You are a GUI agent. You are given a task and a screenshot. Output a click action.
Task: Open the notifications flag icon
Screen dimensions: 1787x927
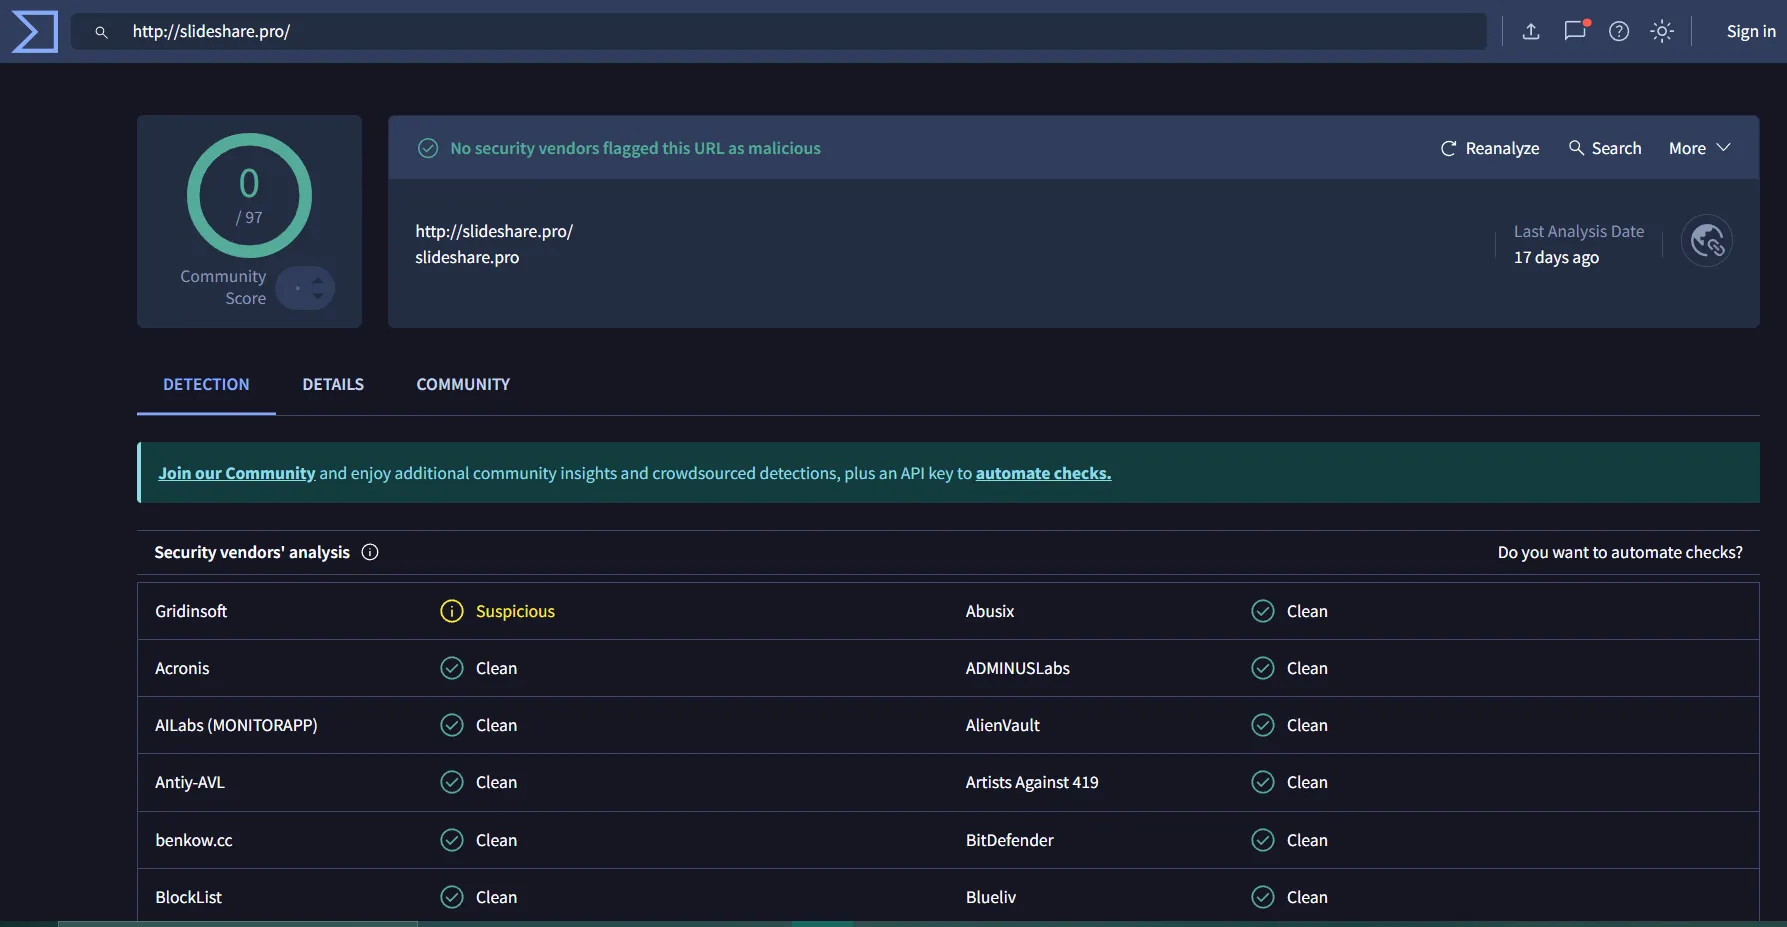tap(1575, 31)
